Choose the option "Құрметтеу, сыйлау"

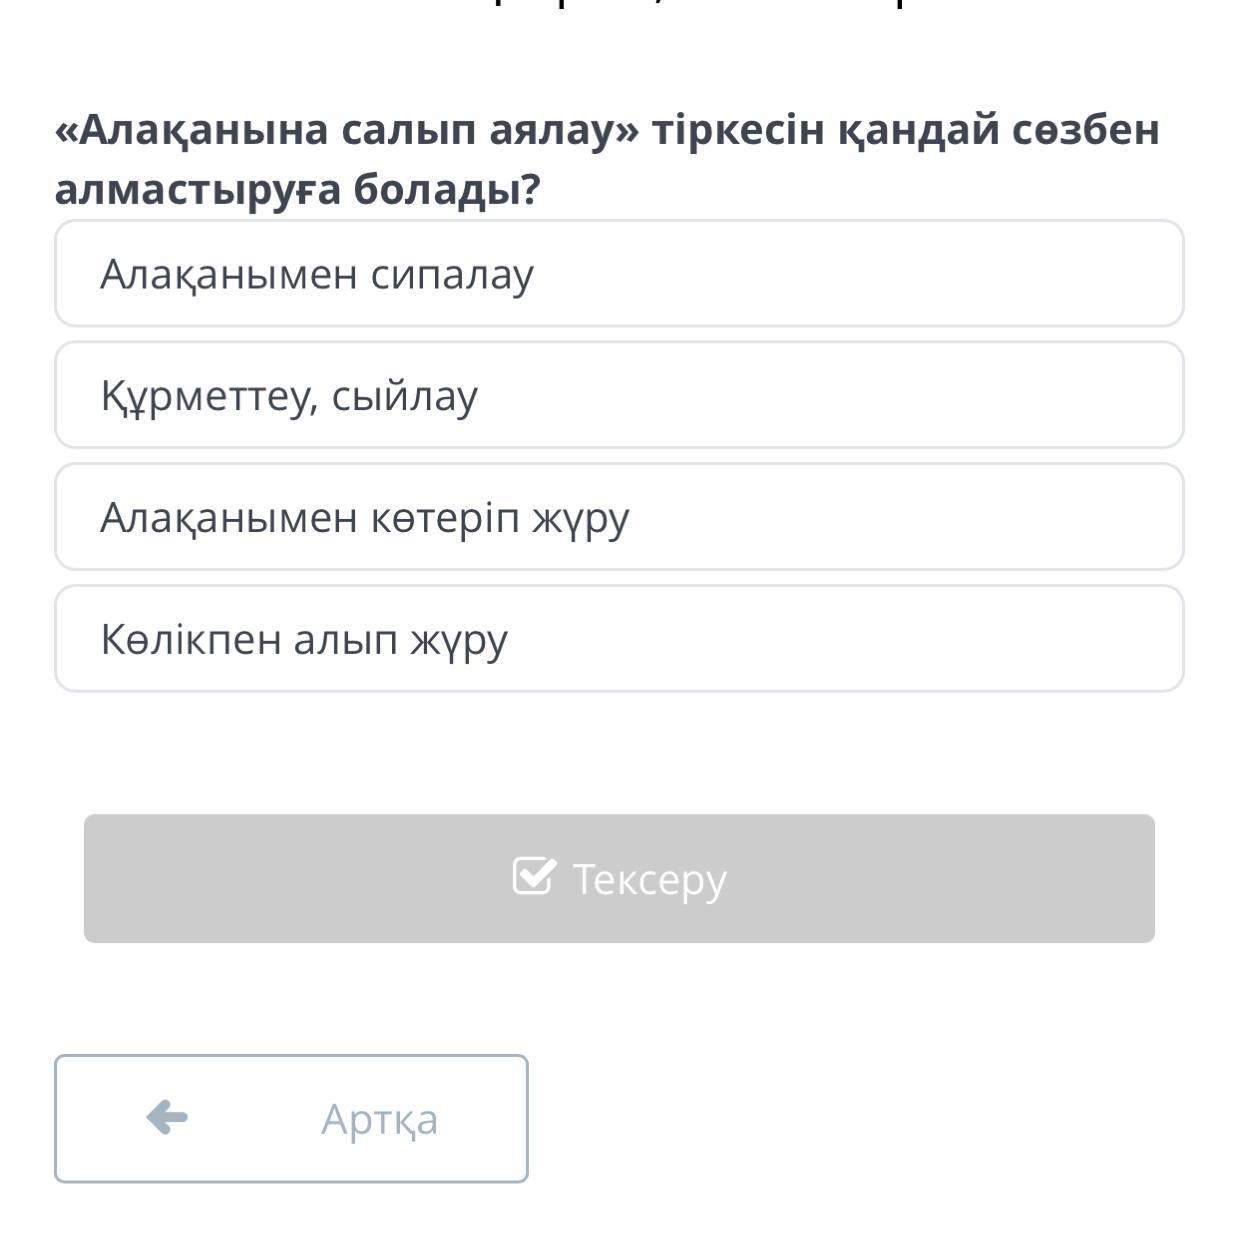coord(618,396)
